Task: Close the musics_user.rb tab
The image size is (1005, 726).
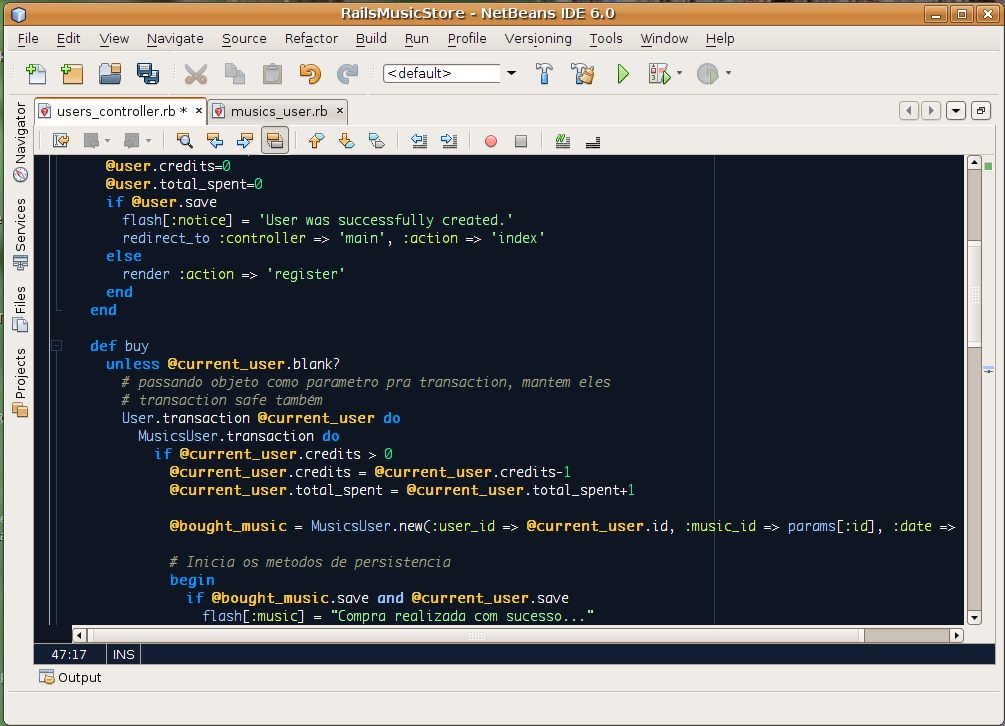Action: tap(340, 111)
